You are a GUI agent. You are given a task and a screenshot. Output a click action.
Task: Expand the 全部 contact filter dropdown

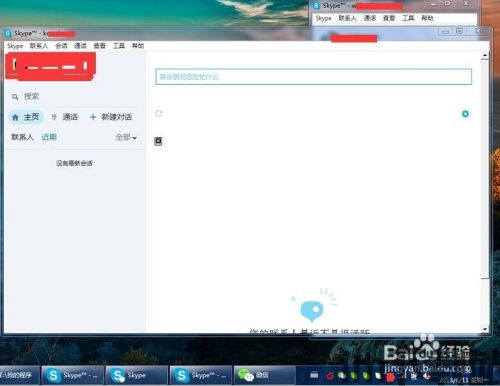(x=126, y=137)
